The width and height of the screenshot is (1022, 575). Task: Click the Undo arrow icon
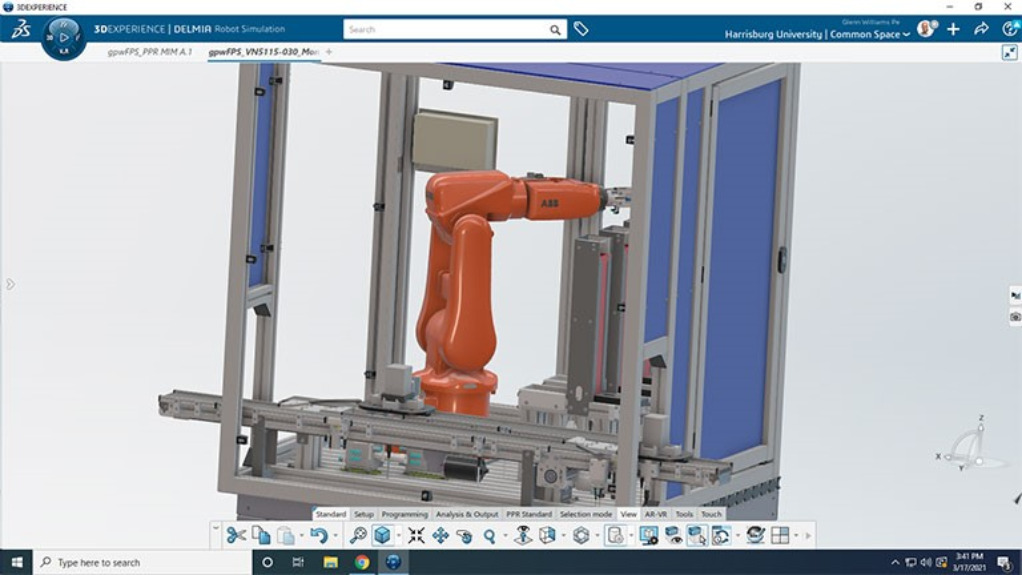[319, 535]
